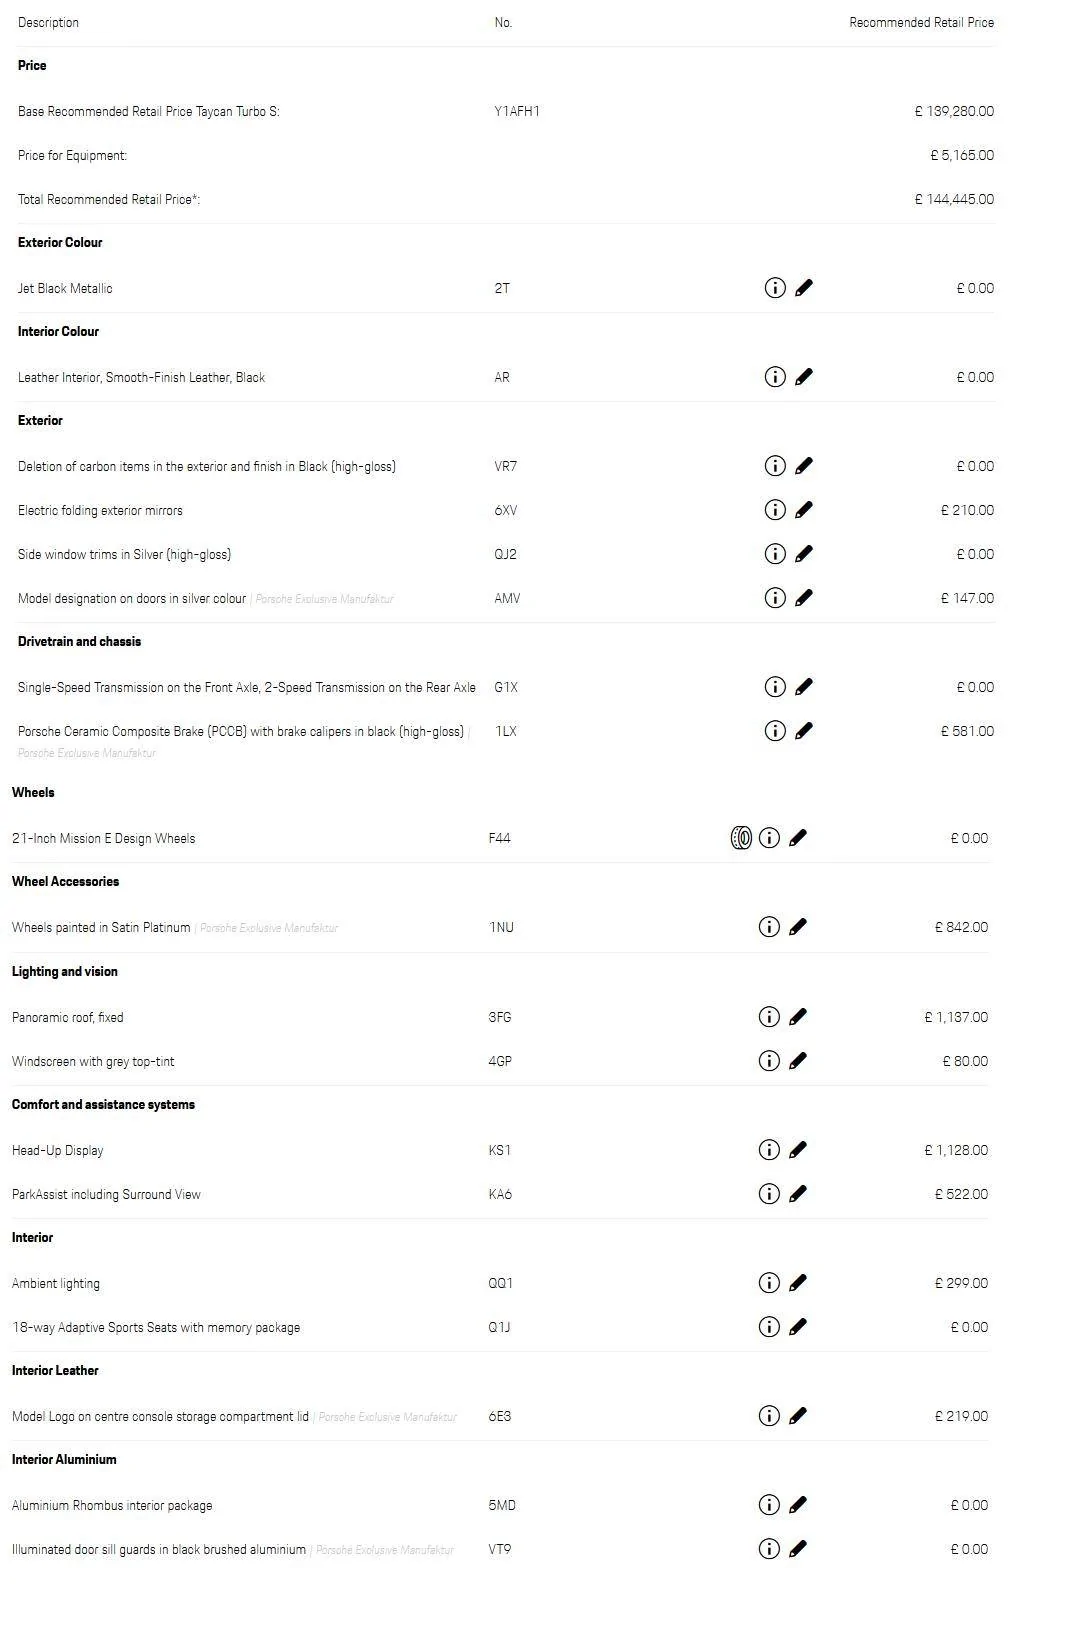
Task: Open info for Head-Up Display
Action: (769, 1150)
